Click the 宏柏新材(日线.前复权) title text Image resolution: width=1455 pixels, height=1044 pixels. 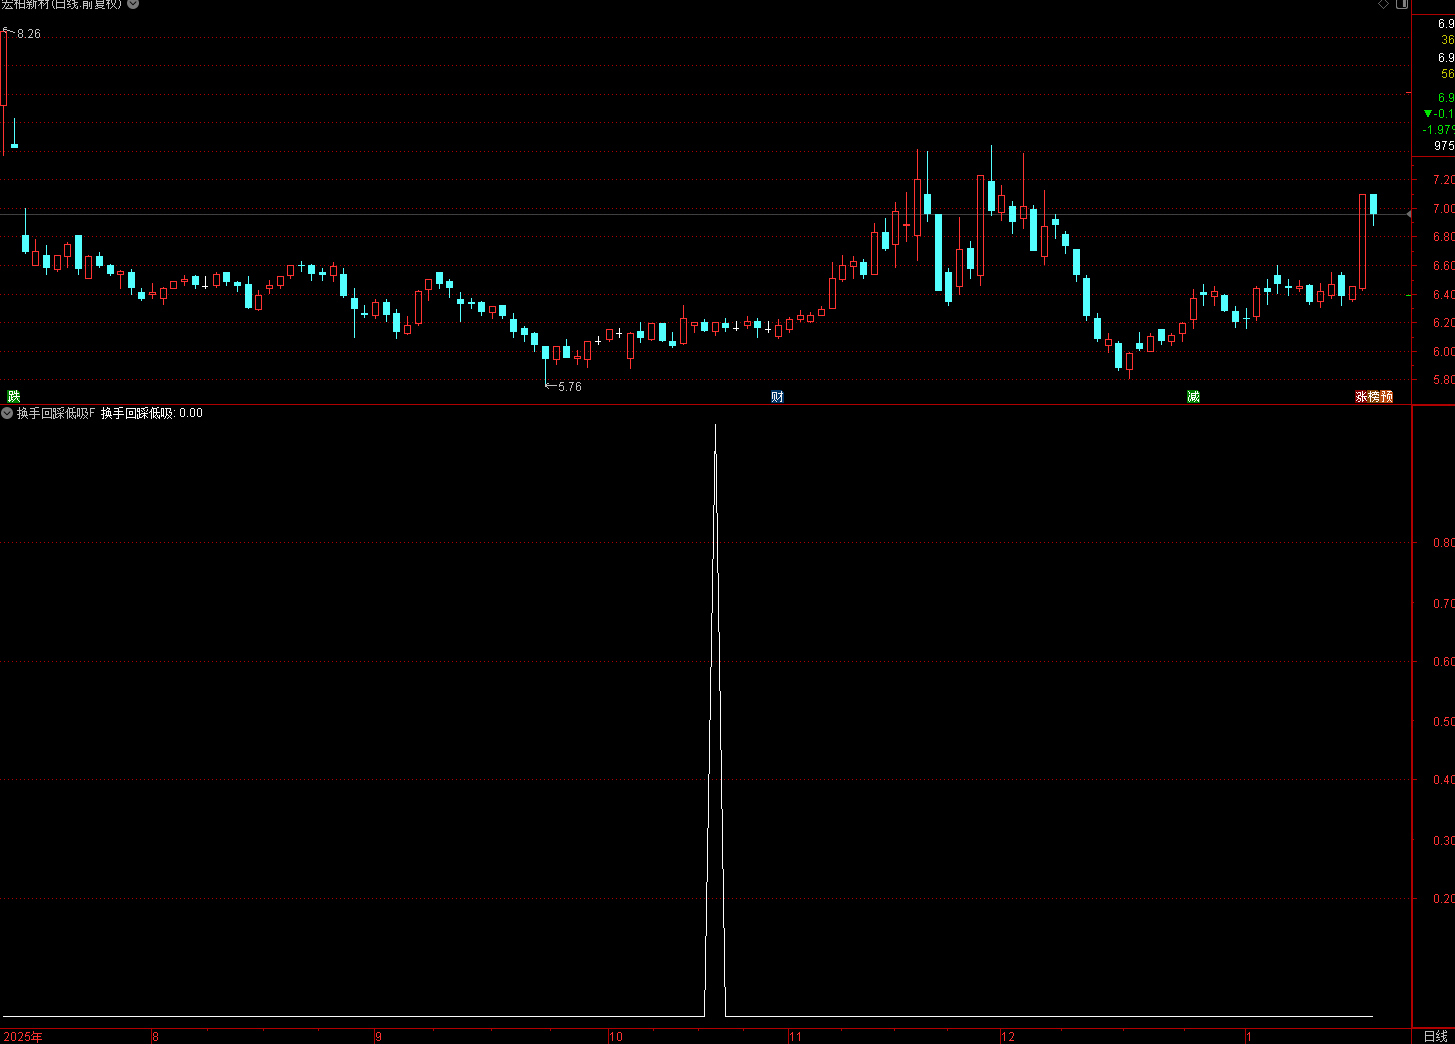point(62,4)
